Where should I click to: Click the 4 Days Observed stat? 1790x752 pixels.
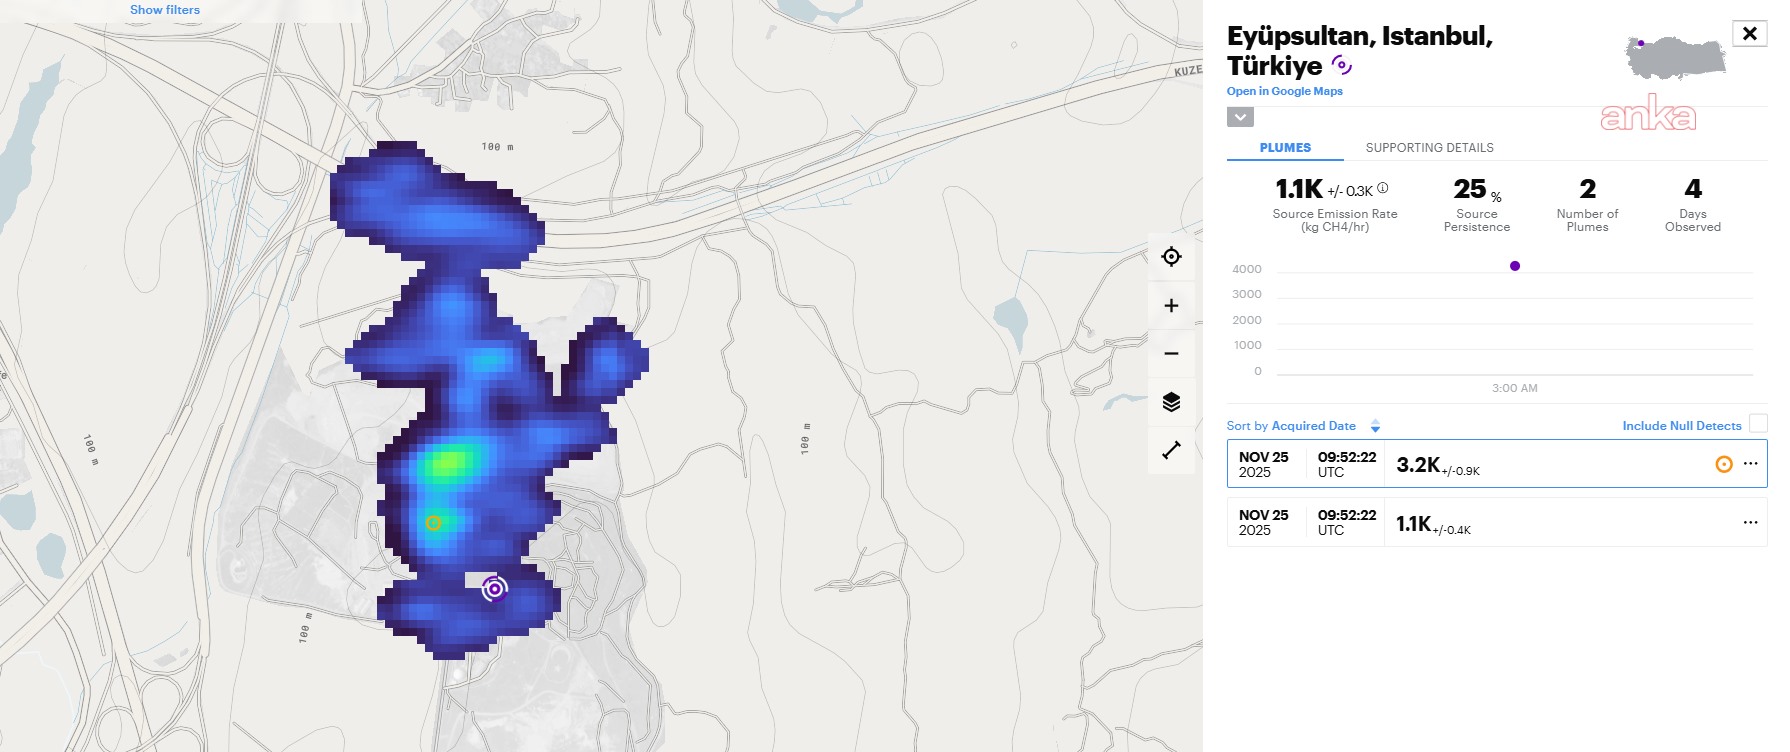[x=1693, y=205]
